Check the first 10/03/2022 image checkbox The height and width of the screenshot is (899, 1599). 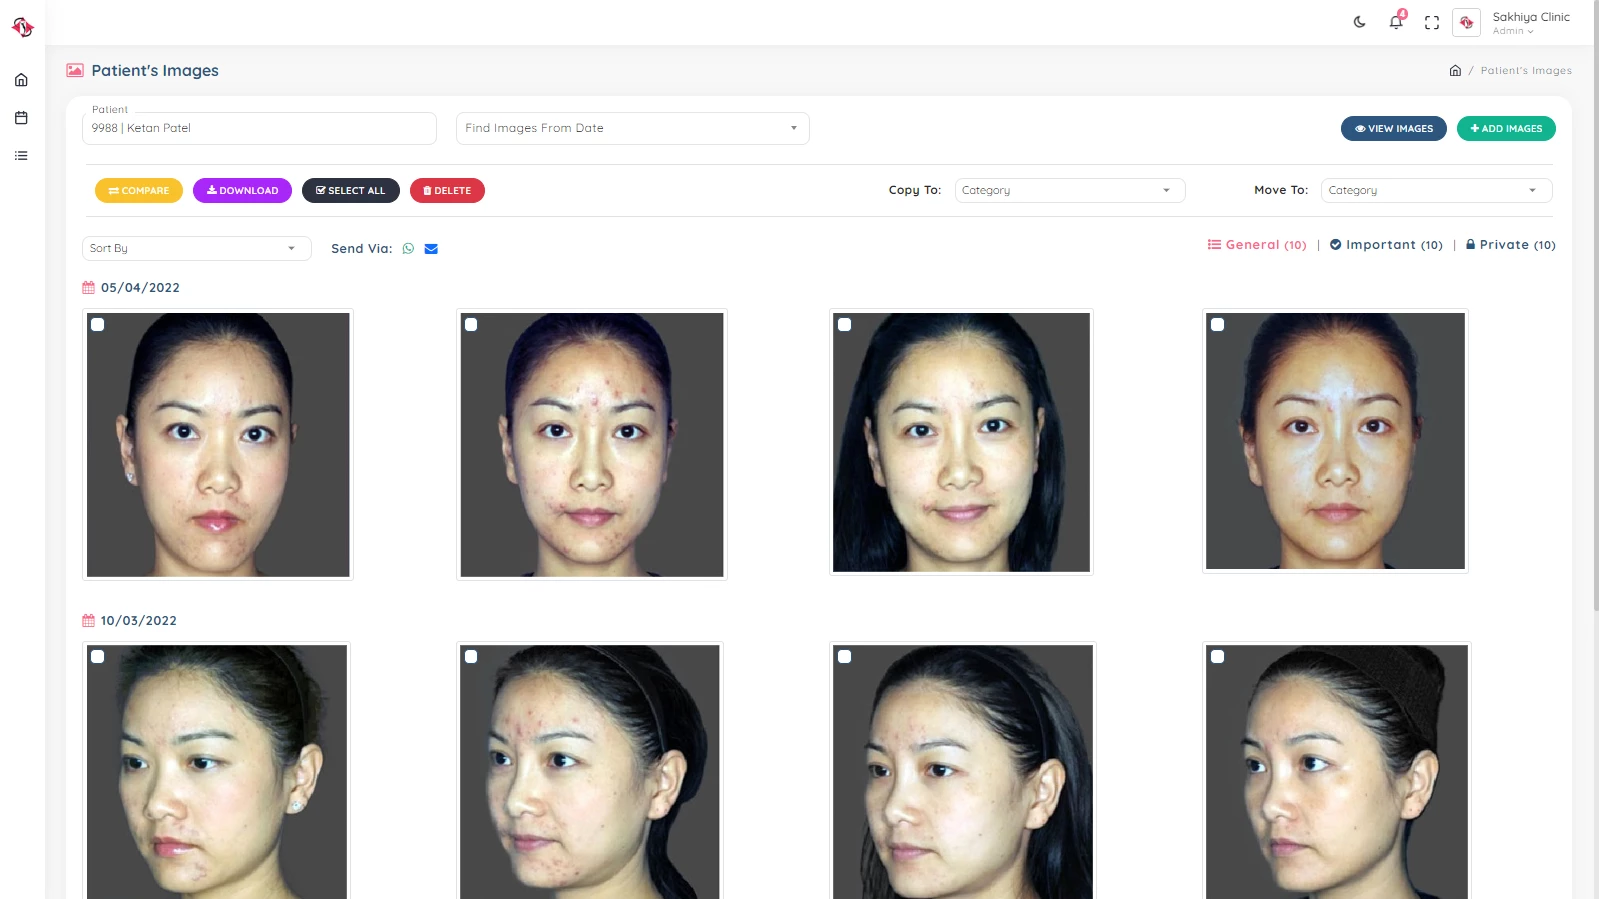pos(98,657)
